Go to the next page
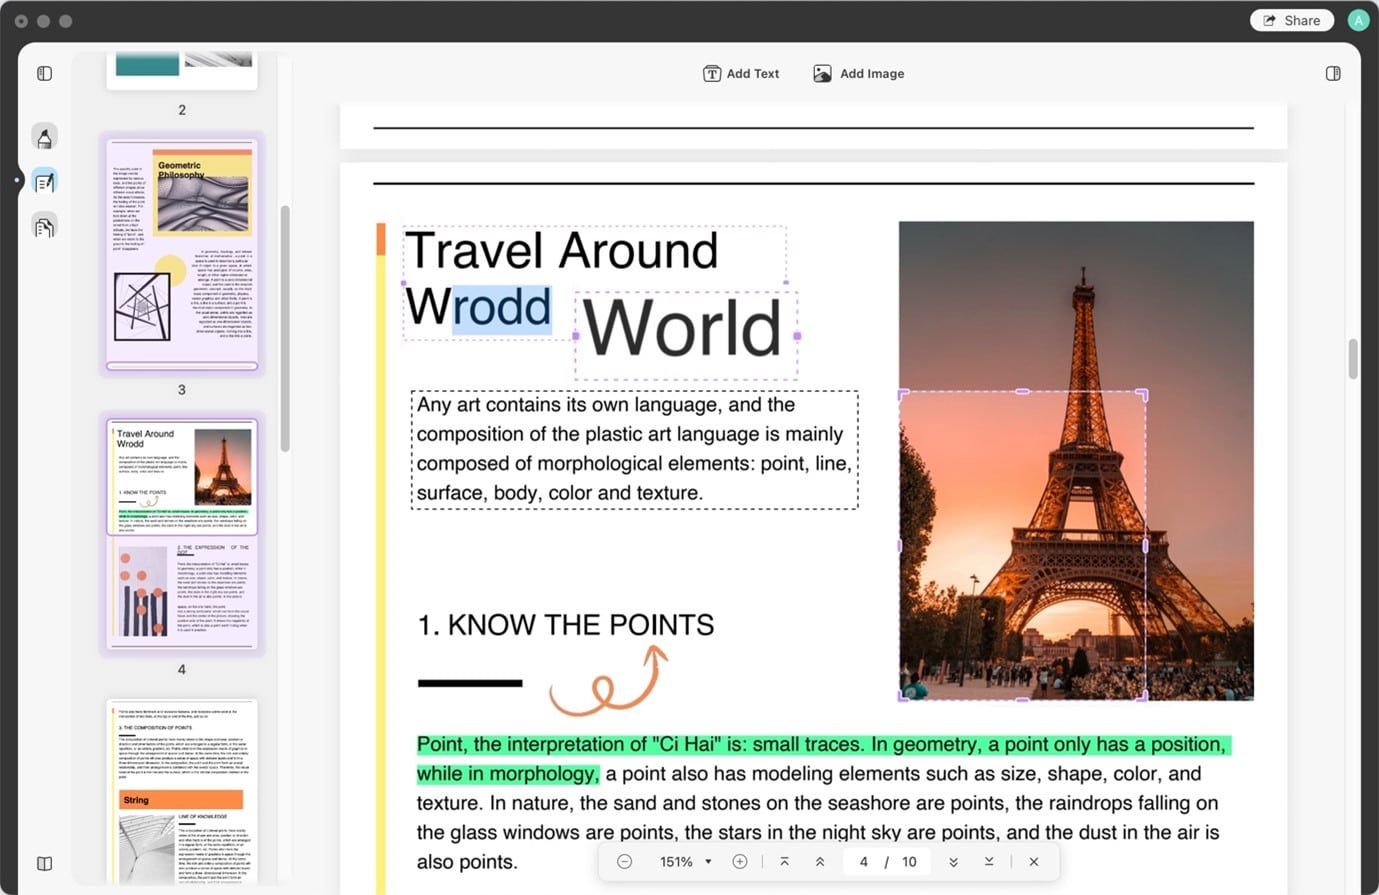This screenshot has width=1379, height=895. tap(953, 861)
